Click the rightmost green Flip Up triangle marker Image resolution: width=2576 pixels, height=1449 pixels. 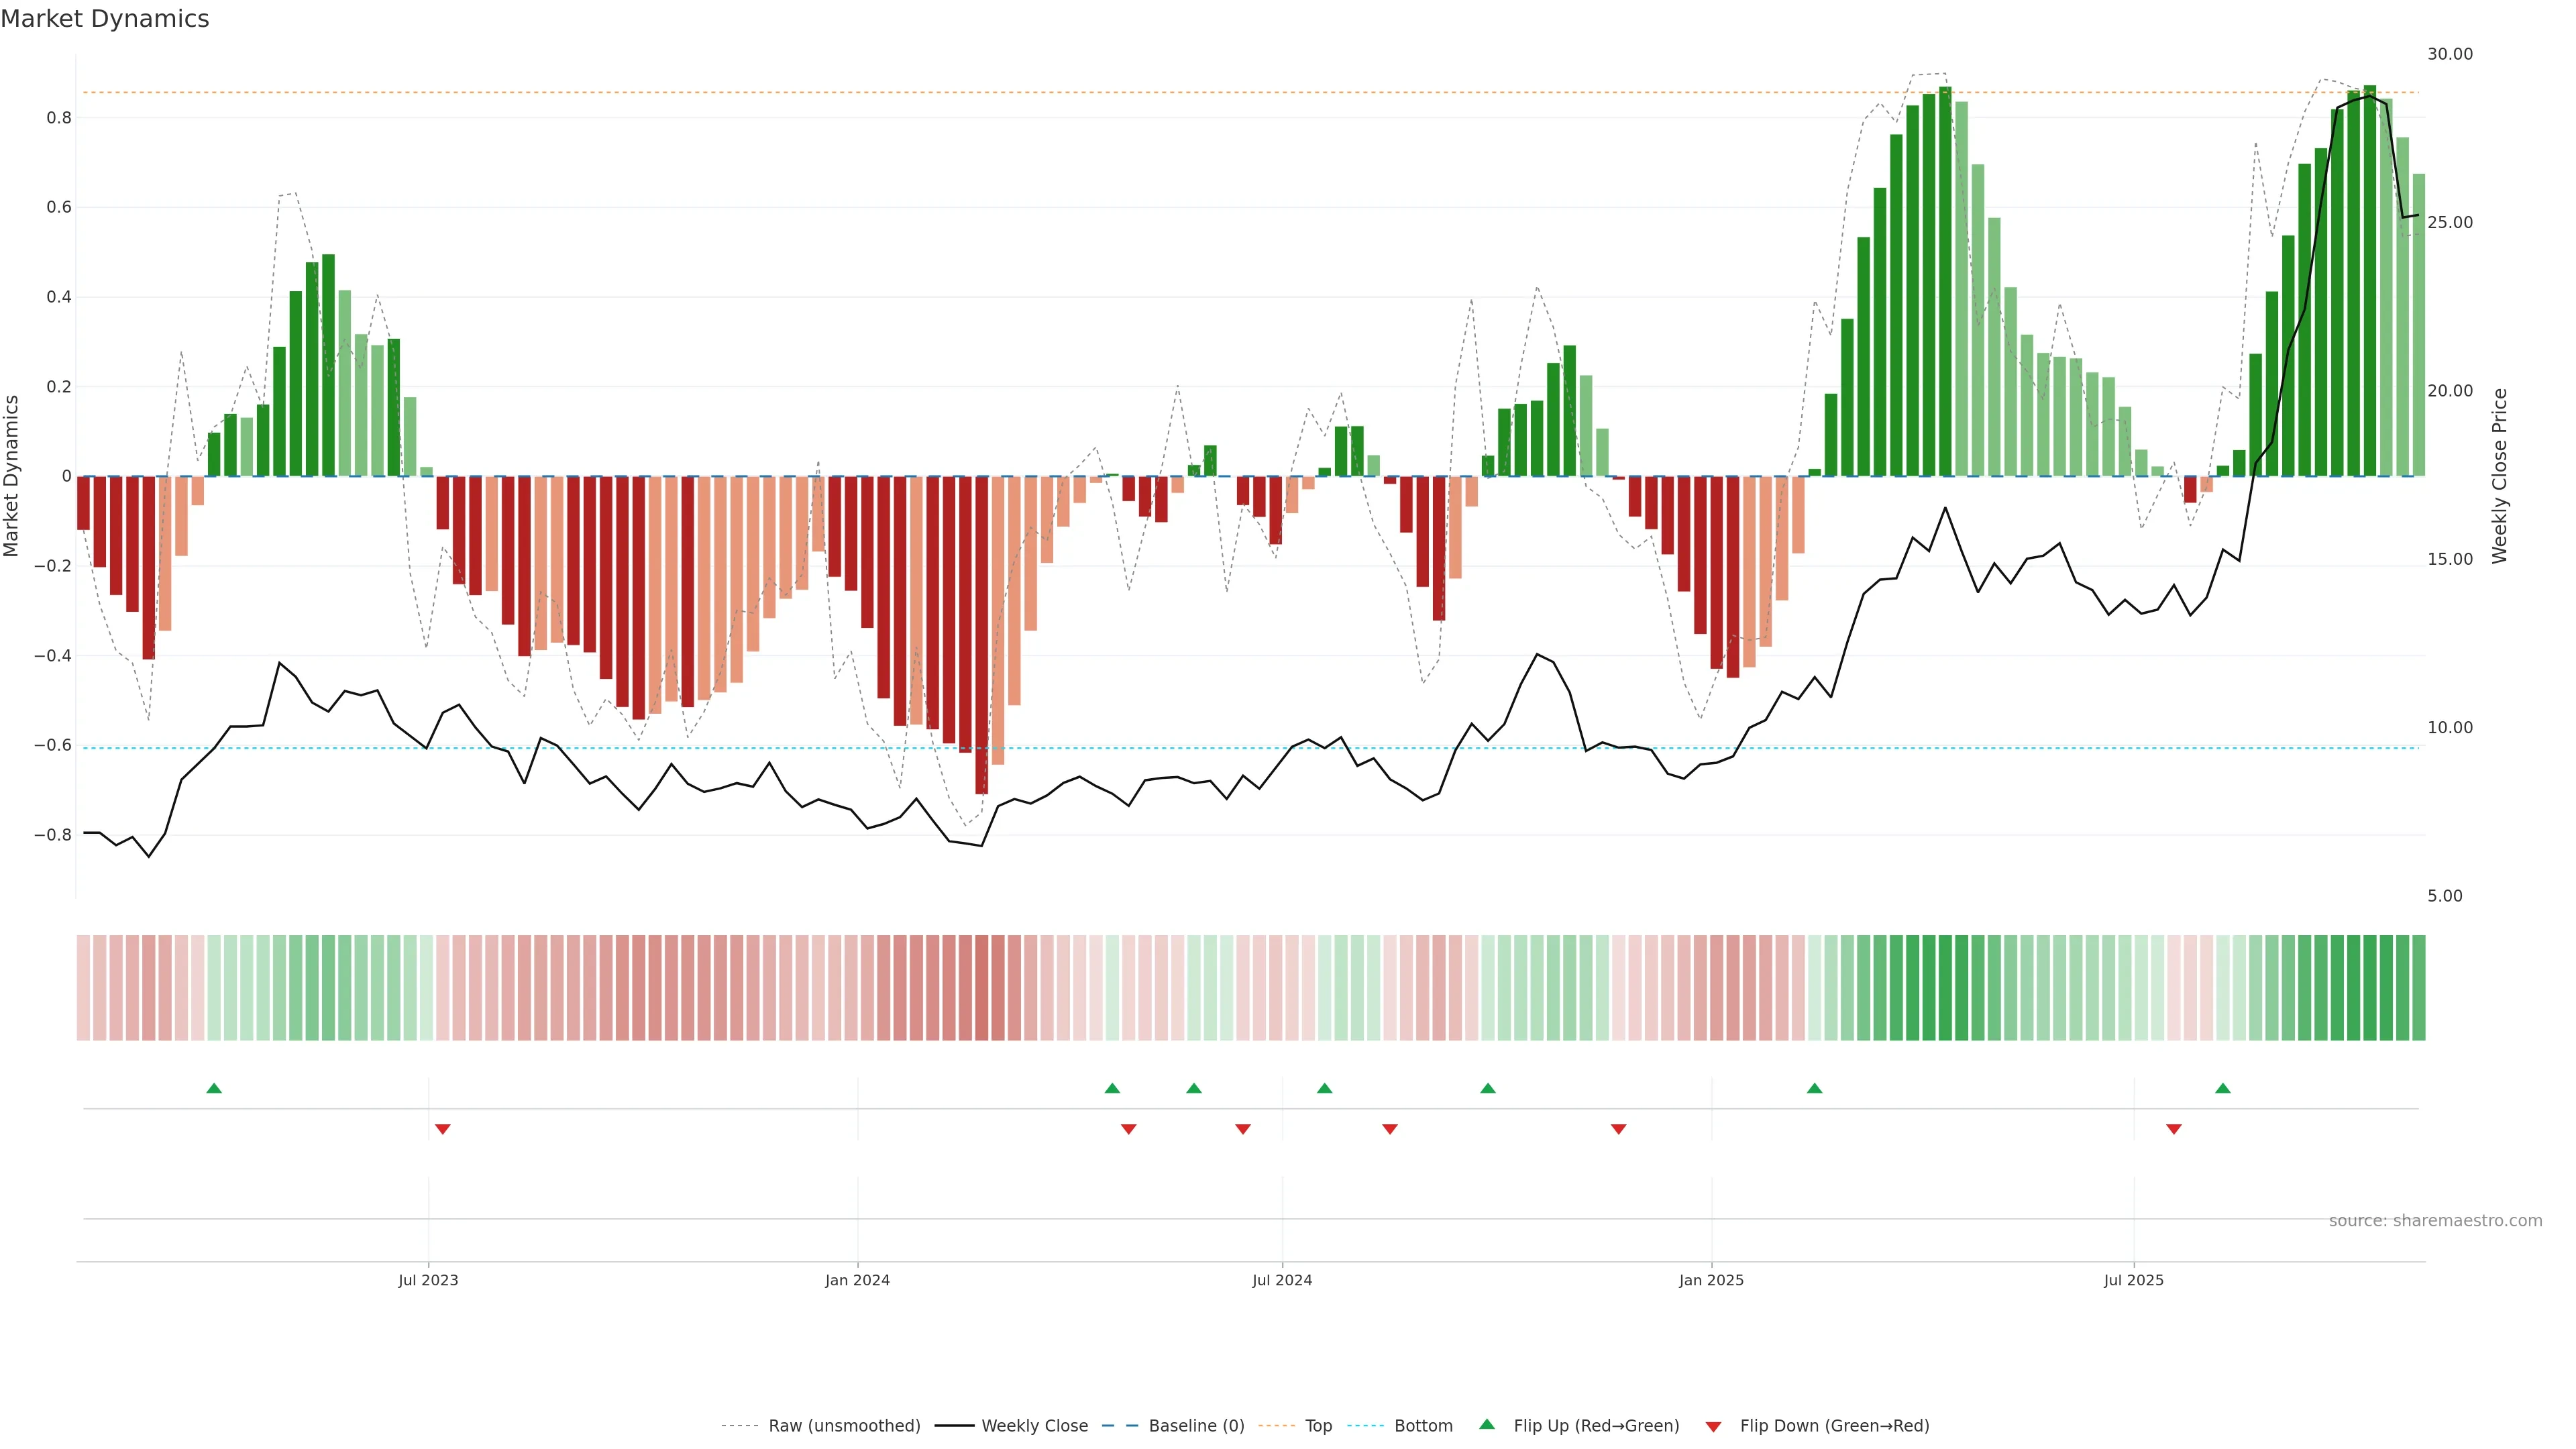[2222, 1088]
